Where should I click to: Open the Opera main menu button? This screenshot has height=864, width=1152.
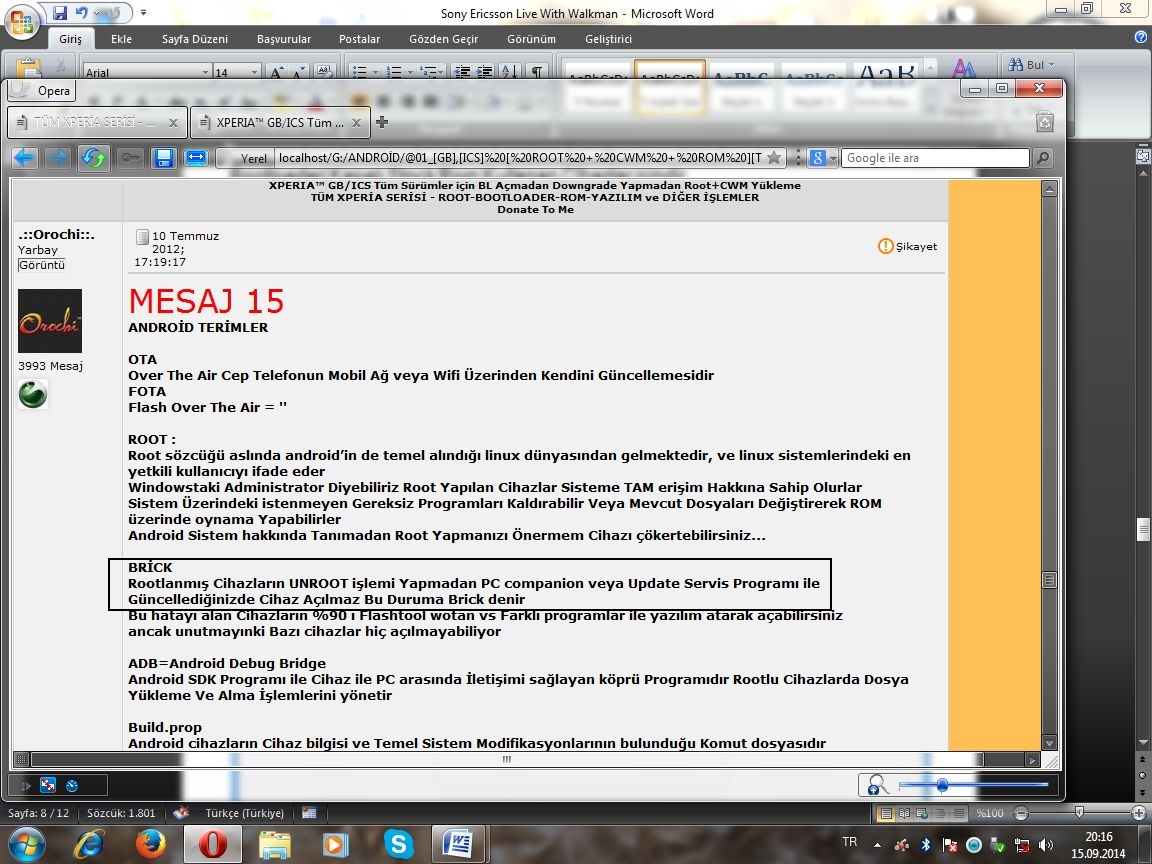(x=41, y=90)
